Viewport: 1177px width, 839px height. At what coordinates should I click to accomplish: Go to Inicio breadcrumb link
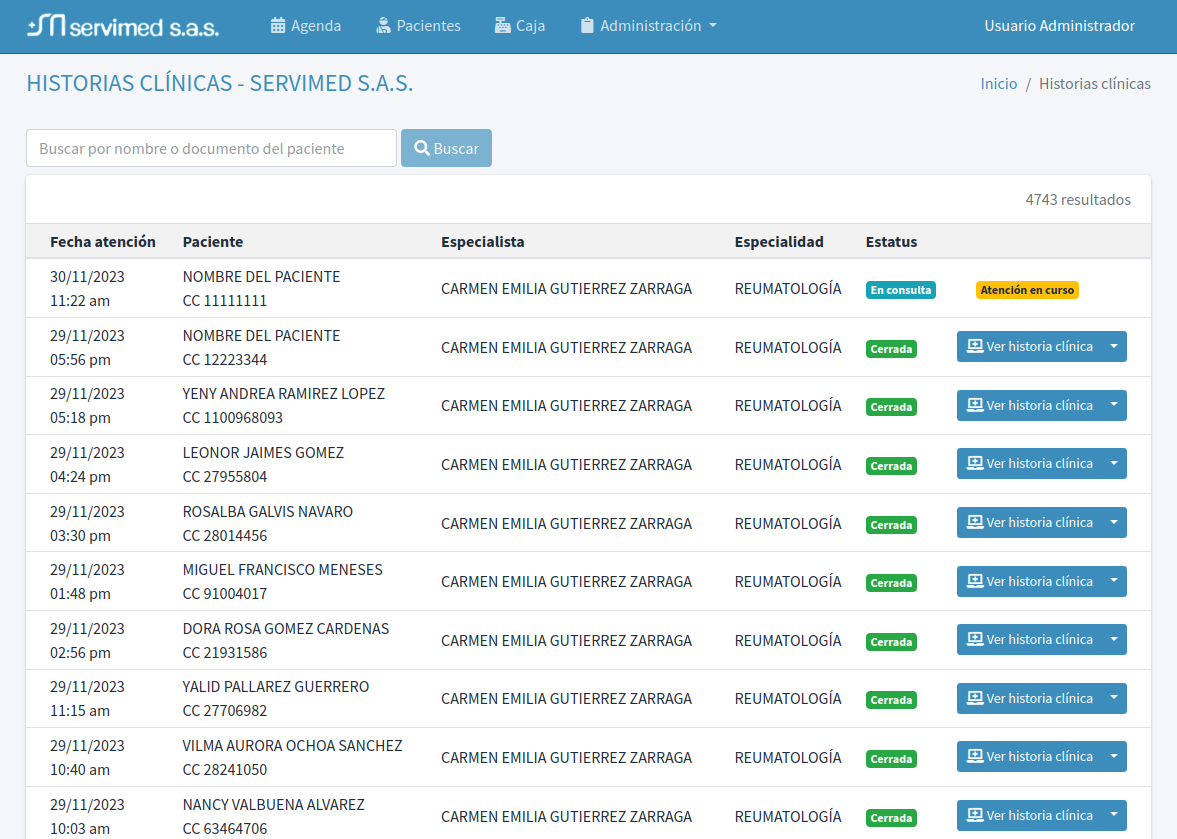pos(998,84)
